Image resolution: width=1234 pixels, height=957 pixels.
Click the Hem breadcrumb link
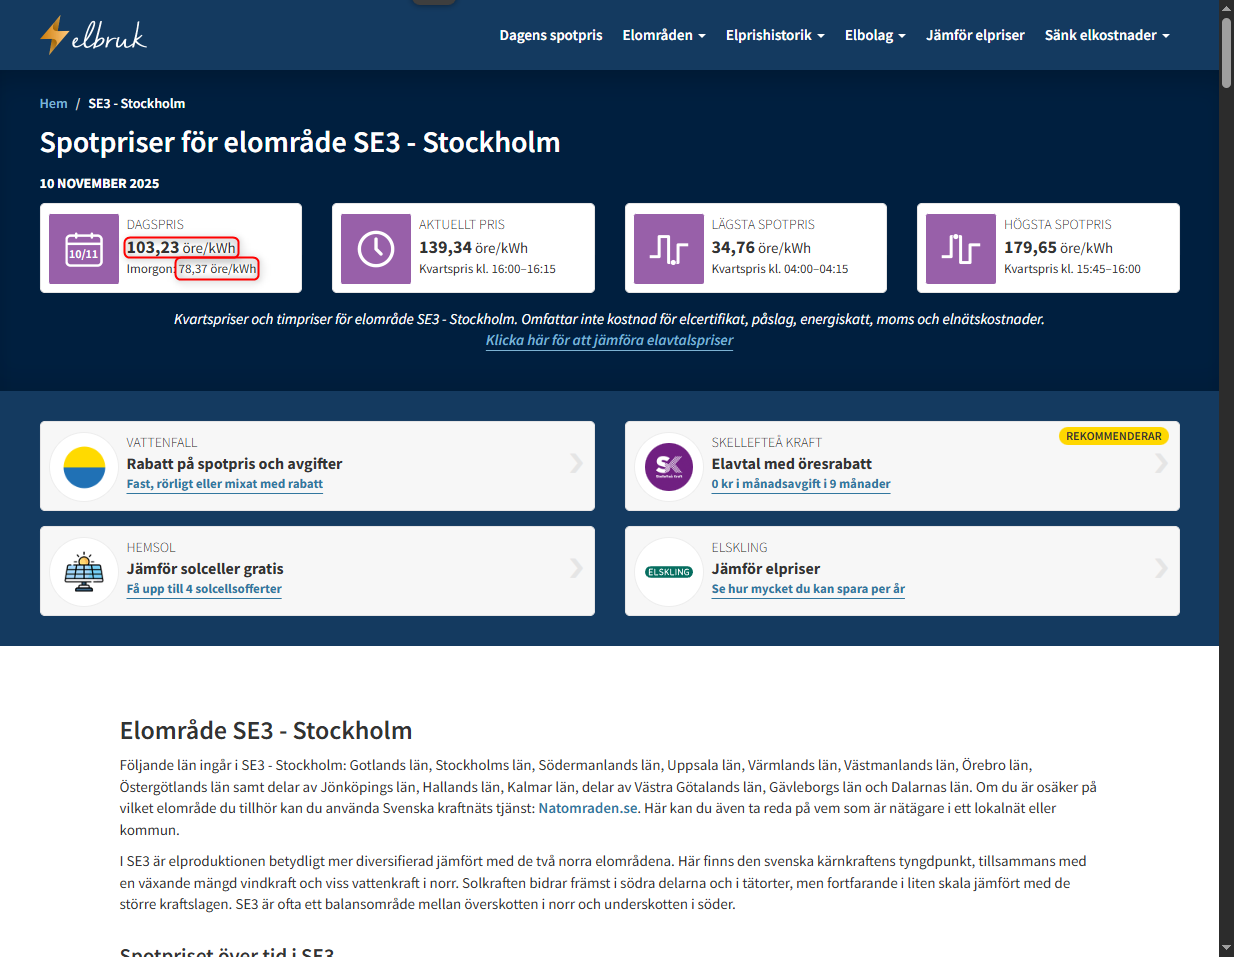tap(54, 104)
